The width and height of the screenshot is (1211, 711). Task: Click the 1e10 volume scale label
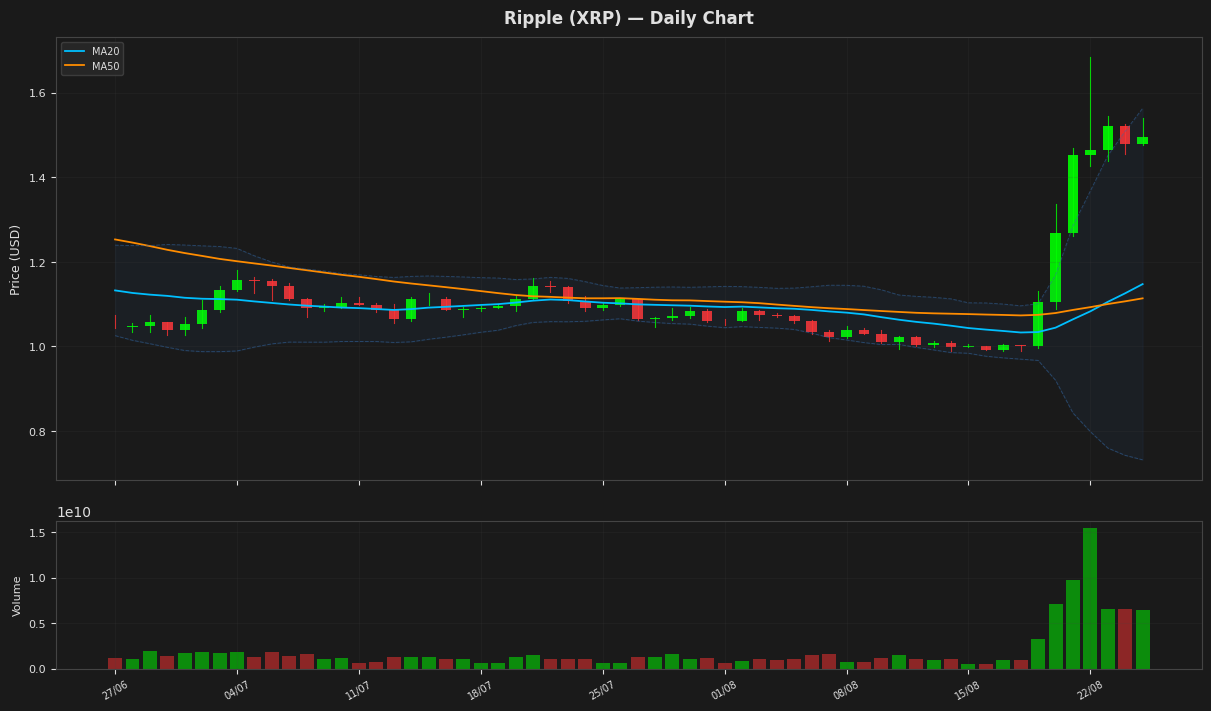[x=74, y=512]
